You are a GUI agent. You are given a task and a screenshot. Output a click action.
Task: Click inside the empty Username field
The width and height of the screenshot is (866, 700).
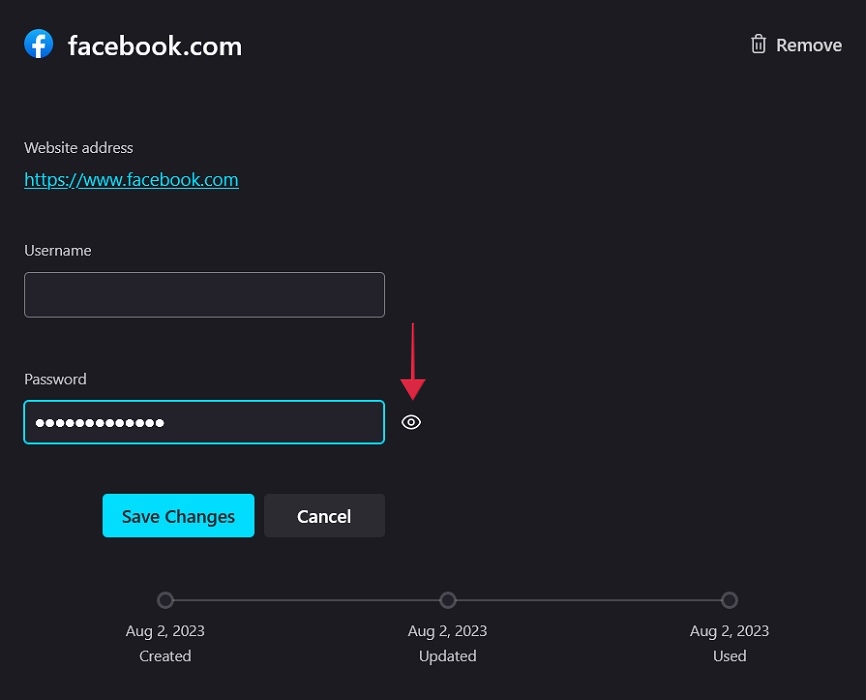(204, 294)
